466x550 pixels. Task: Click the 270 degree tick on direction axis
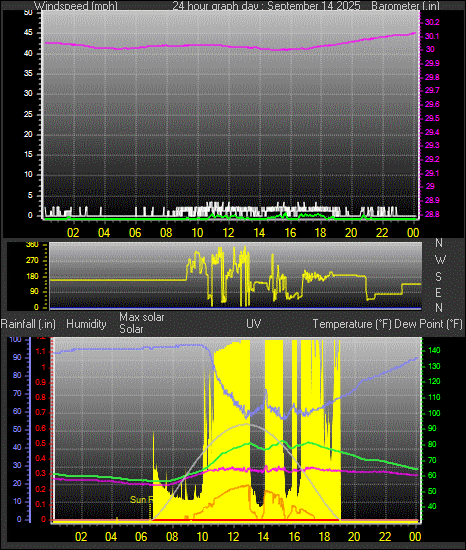32,261
